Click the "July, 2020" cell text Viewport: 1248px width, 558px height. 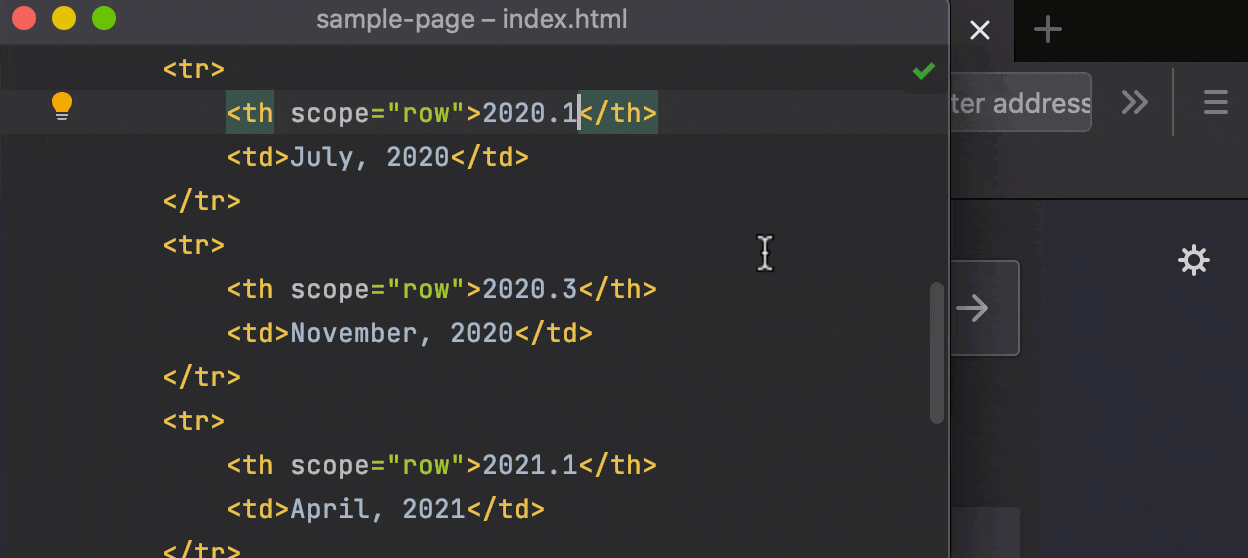click(x=369, y=157)
